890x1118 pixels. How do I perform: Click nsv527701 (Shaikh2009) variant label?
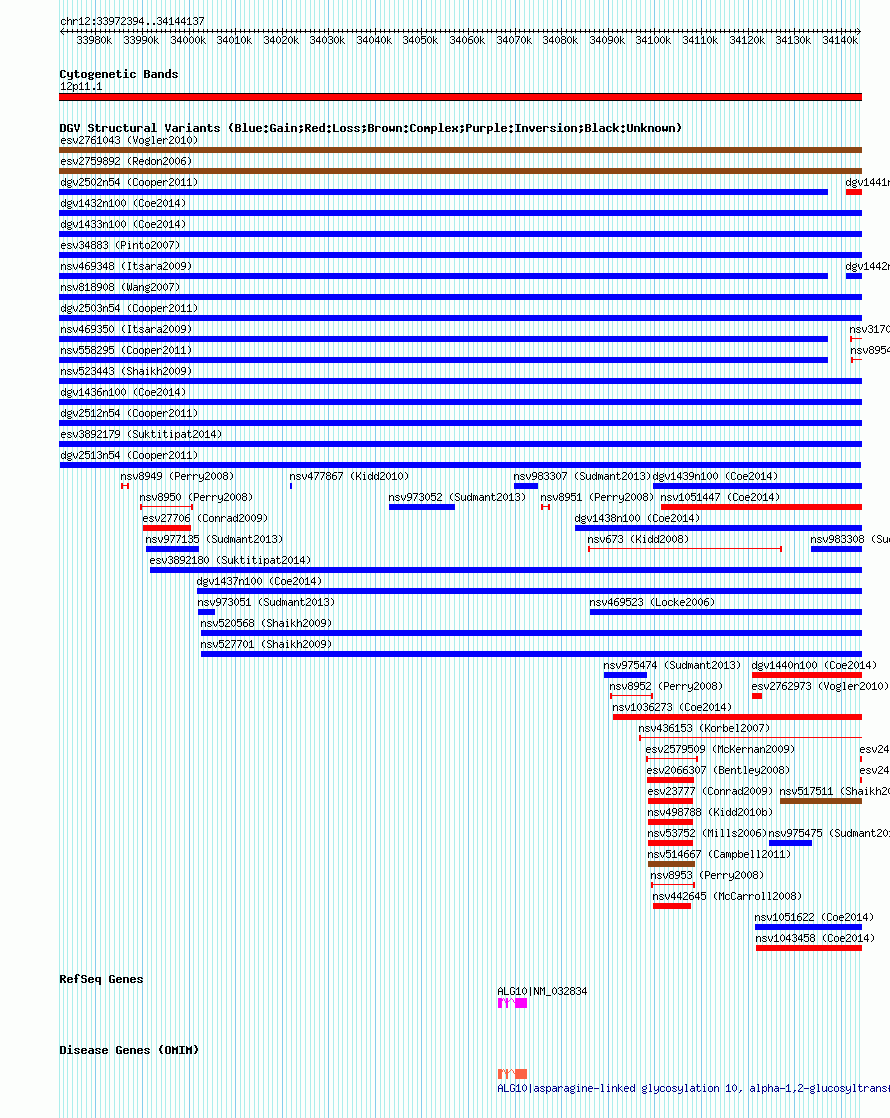tap(266, 645)
